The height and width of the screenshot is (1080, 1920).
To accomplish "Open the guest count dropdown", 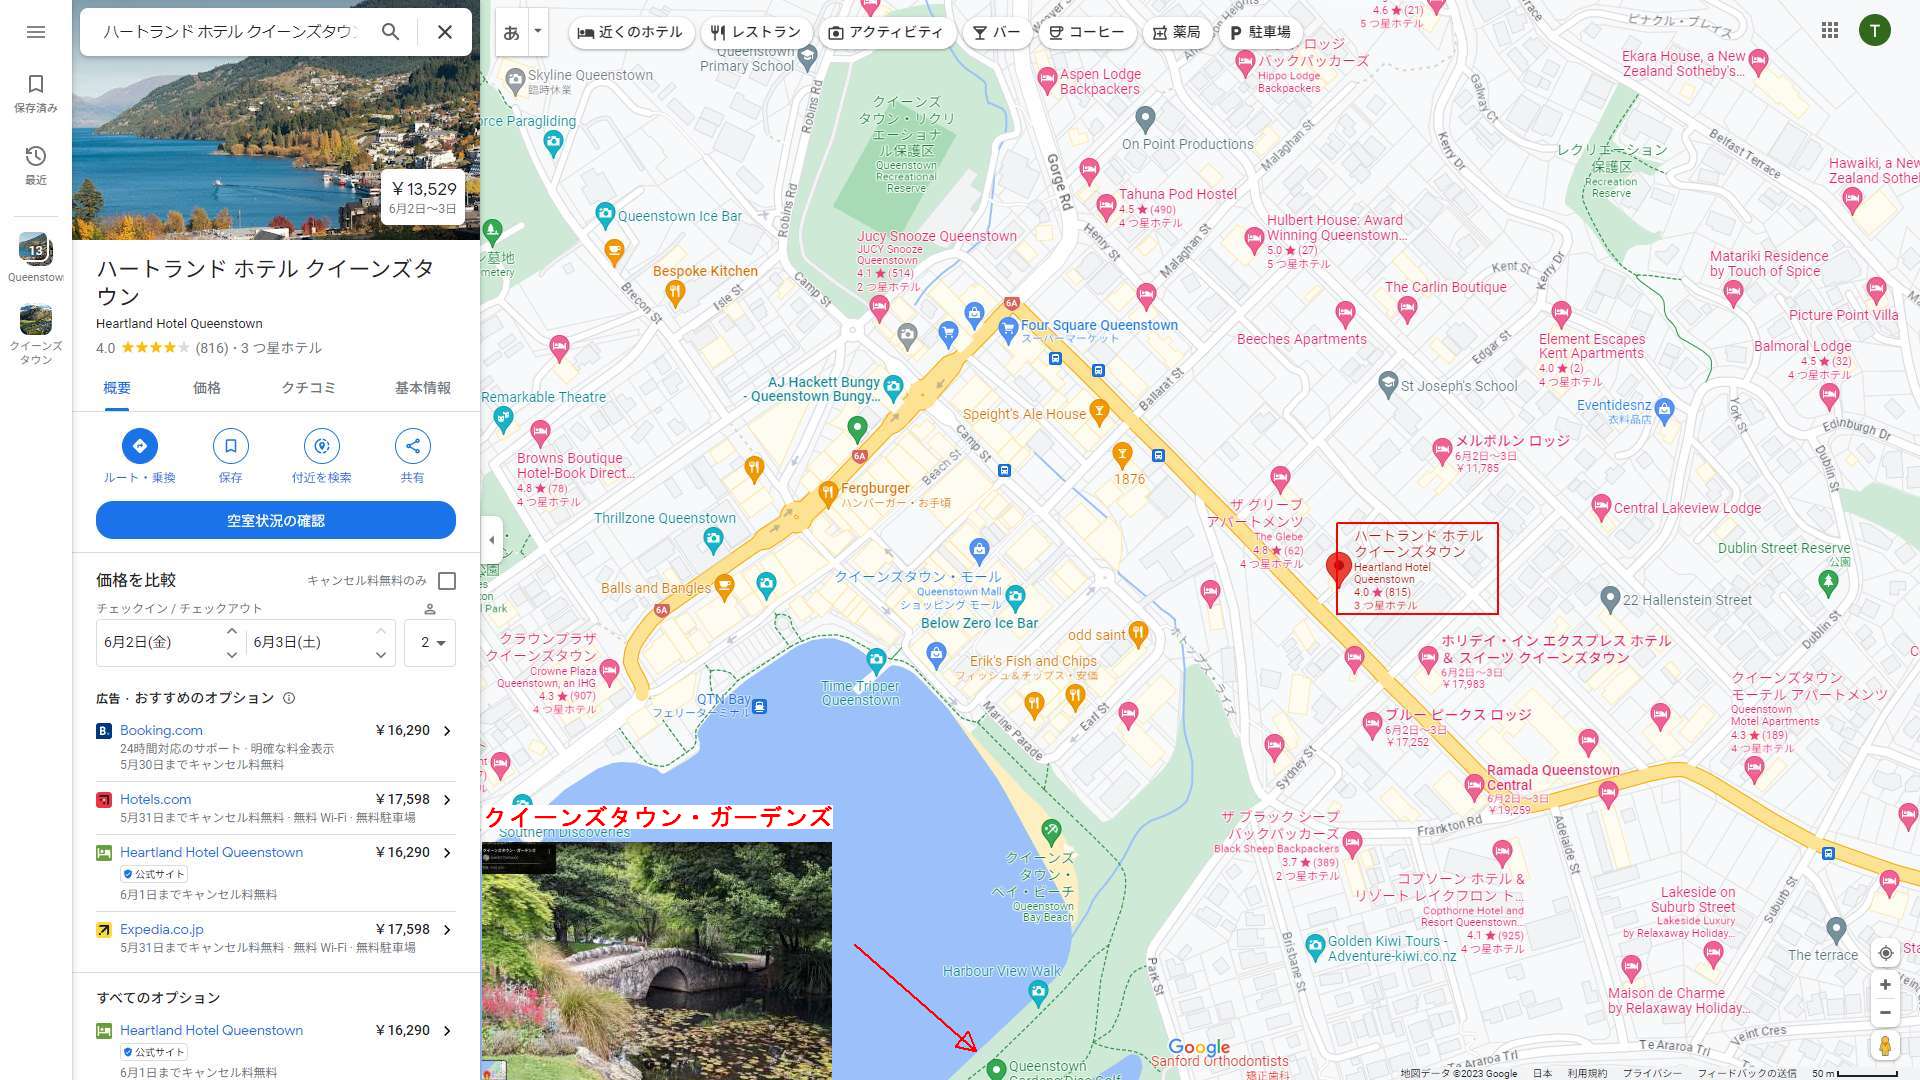I will (x=430, y=642).
